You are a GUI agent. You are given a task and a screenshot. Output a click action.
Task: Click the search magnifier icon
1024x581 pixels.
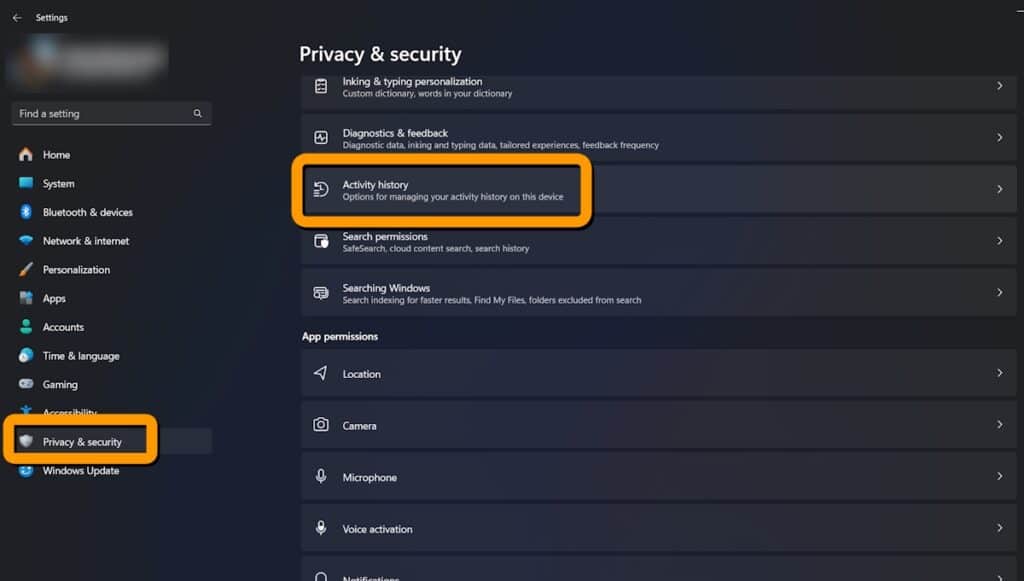[198, 114]
